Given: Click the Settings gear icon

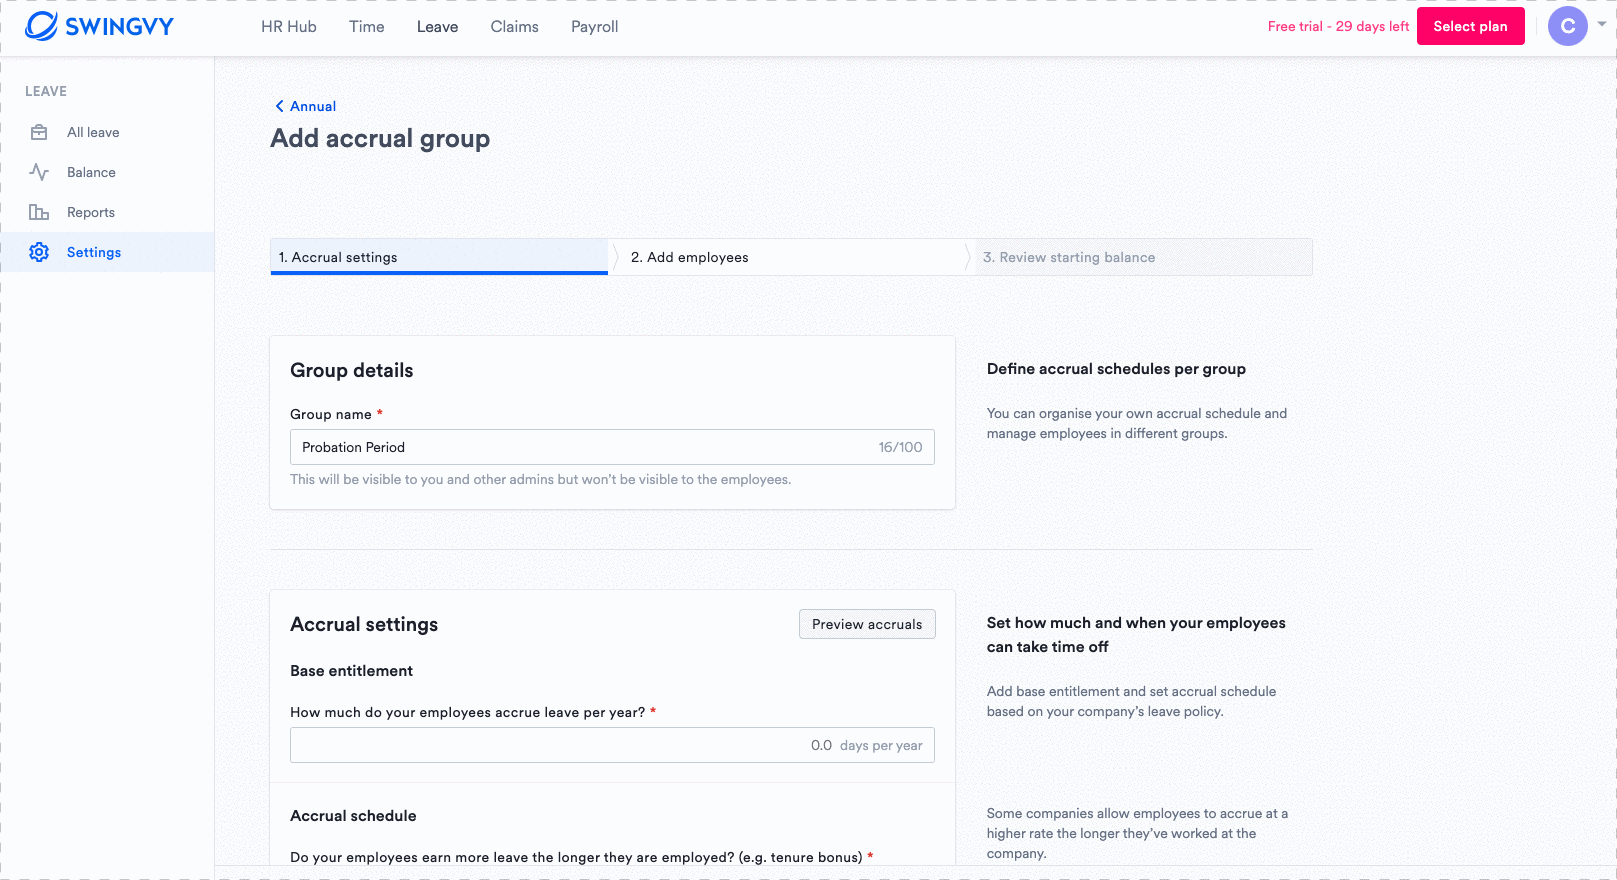Looking at the screenshot, I should (x=39, y=252).
